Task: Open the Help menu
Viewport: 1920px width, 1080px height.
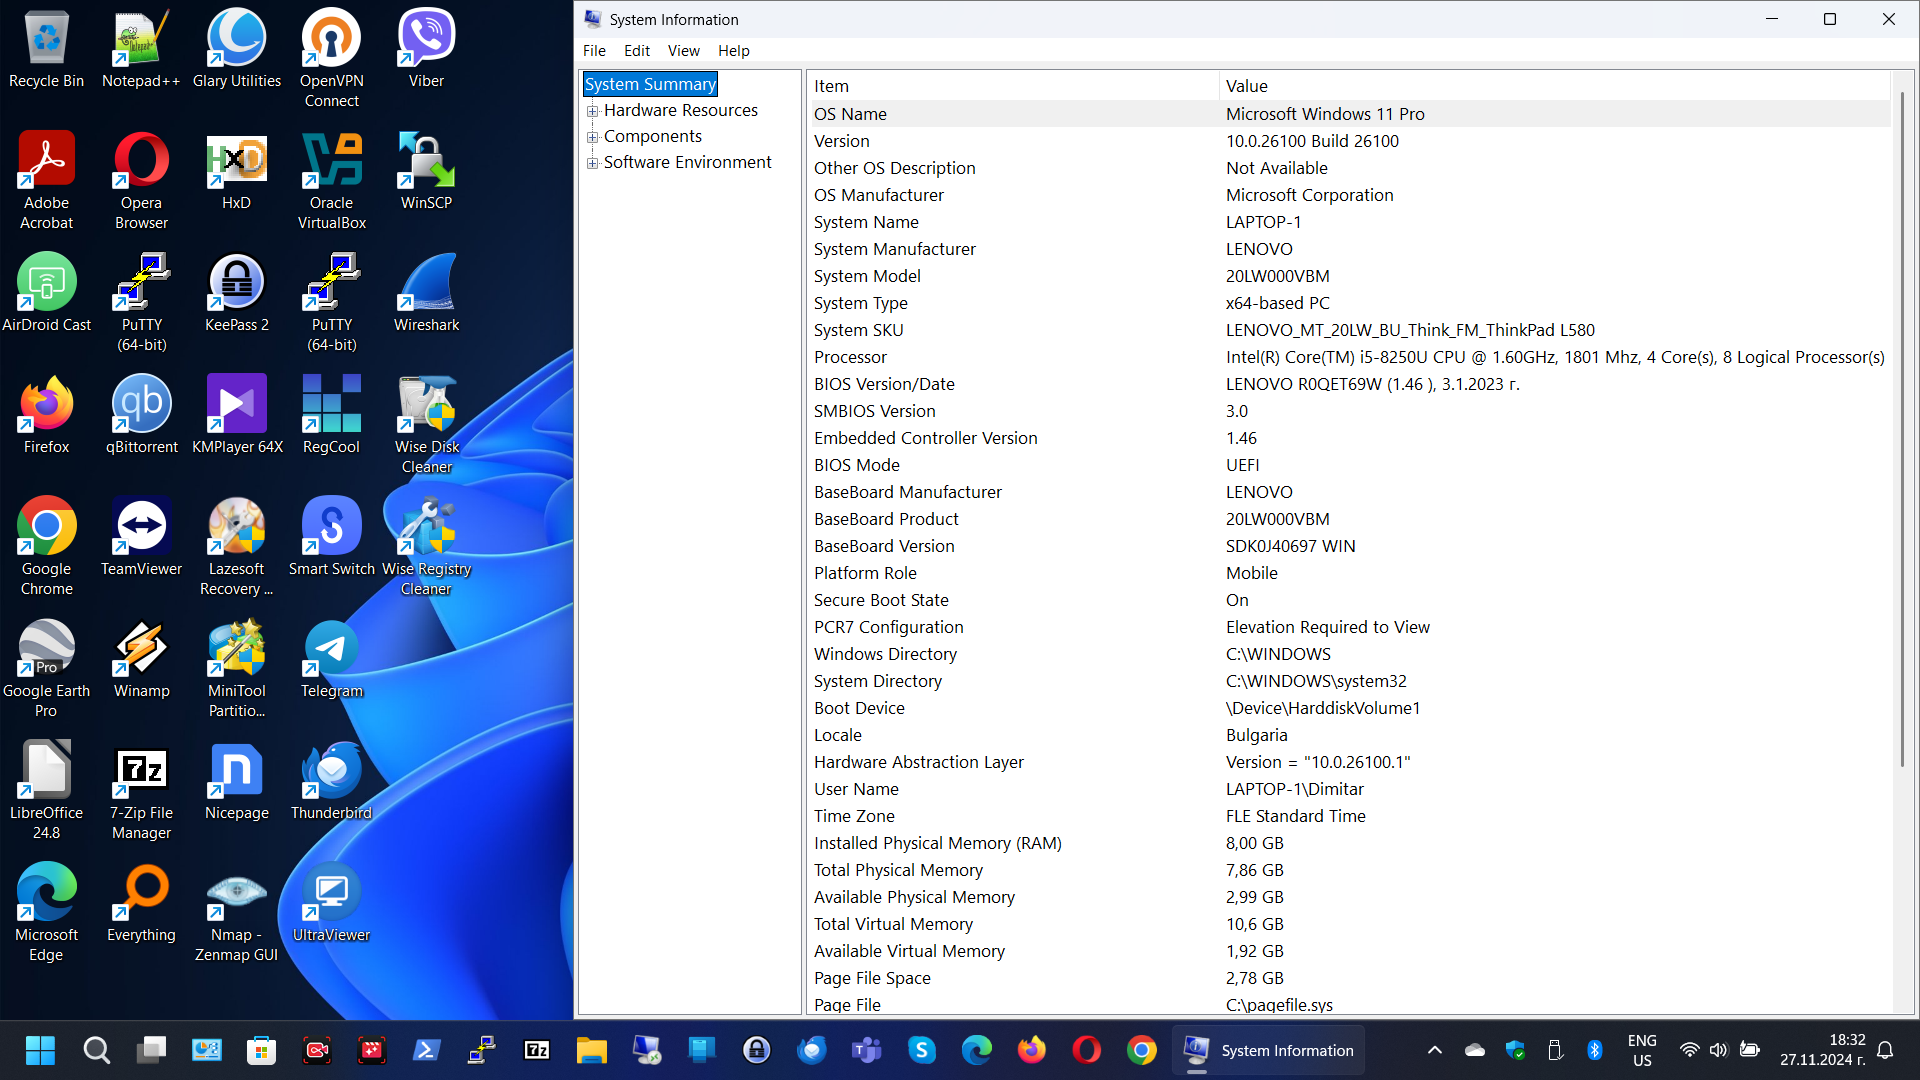Action: point(734,51)
